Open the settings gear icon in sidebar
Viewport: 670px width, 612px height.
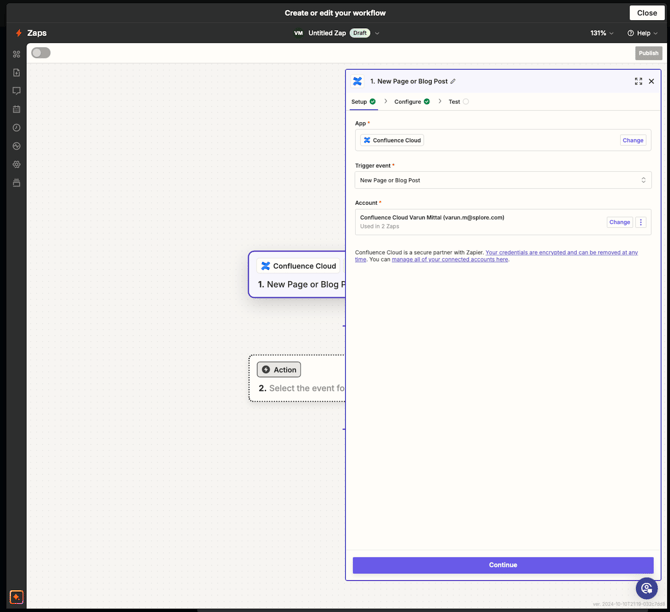pyautogui.click(x=16, y=165)
